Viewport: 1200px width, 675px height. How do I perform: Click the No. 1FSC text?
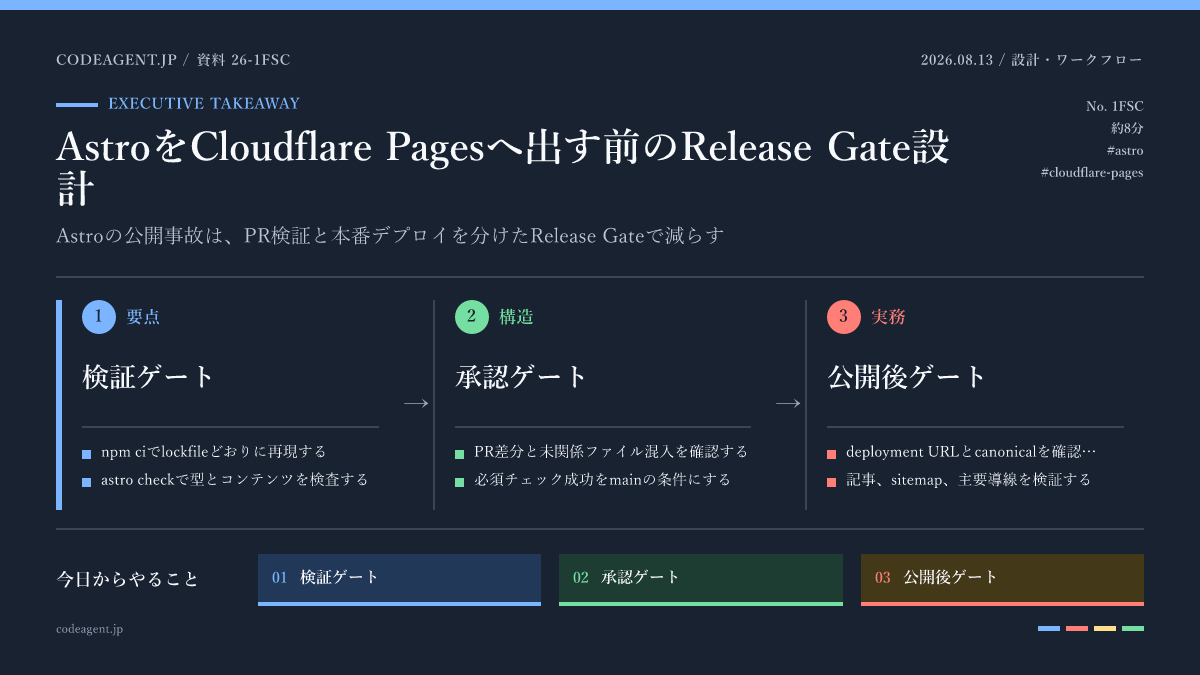point(1115,106)
